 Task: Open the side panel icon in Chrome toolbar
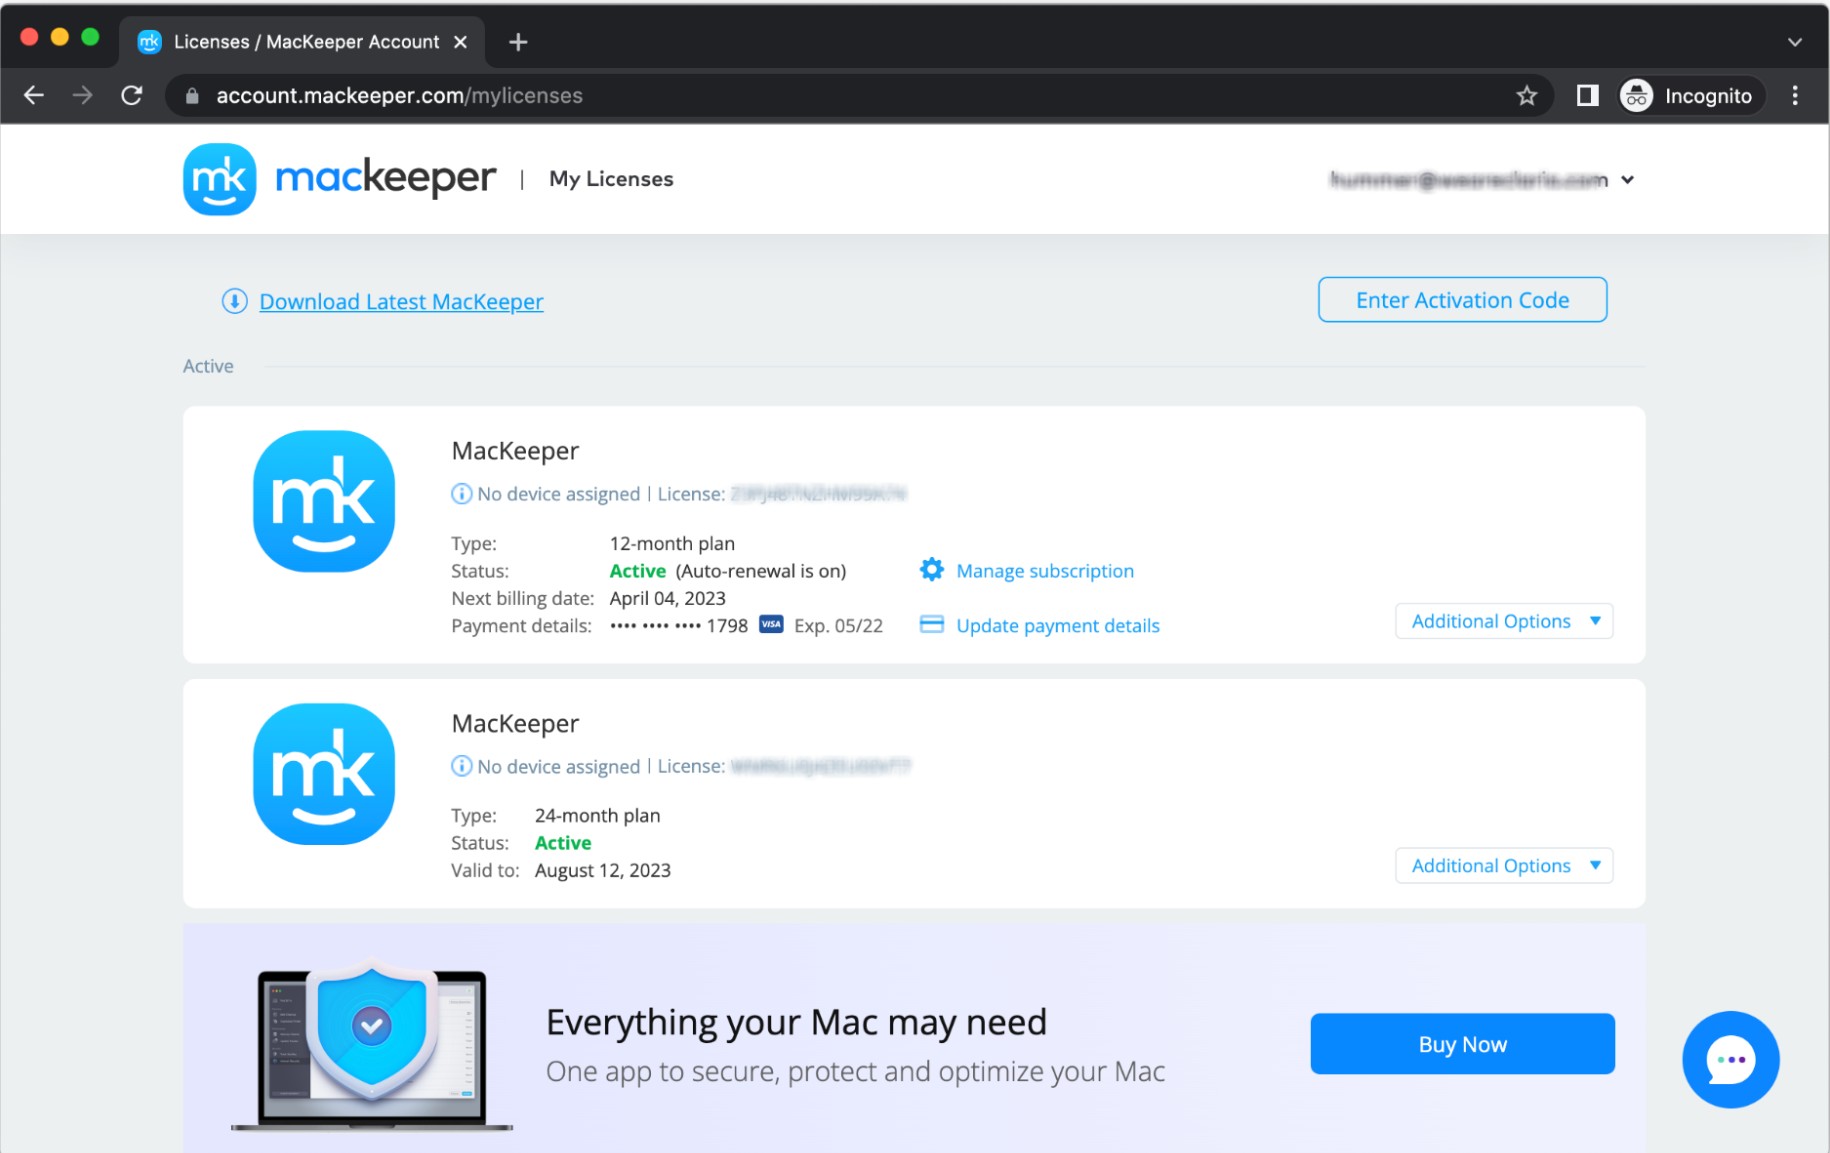pyautogui.click(x=1587, y=95)
